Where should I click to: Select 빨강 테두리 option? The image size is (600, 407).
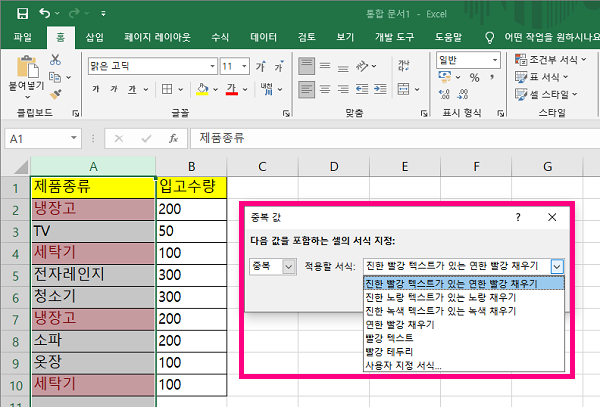click(x=464, y=352)
